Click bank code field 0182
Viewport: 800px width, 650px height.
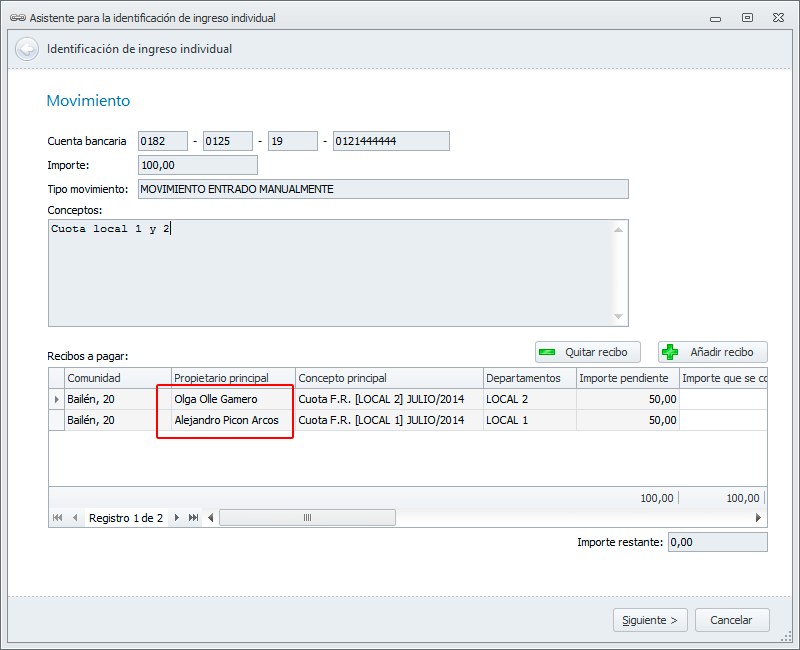tap(163, 141)
